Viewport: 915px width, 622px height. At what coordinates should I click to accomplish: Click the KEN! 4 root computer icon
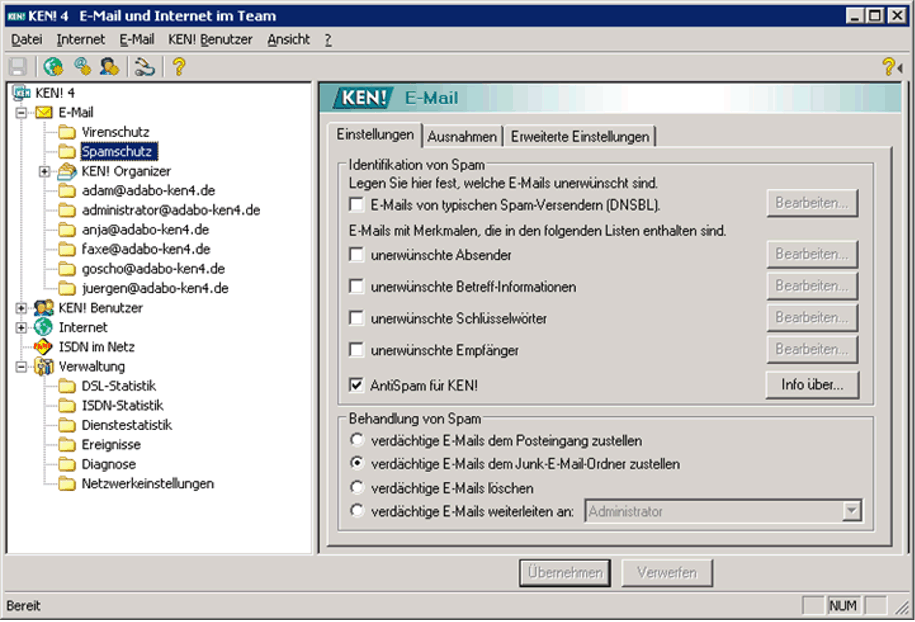pyautogui.click(x=22, y=93)
